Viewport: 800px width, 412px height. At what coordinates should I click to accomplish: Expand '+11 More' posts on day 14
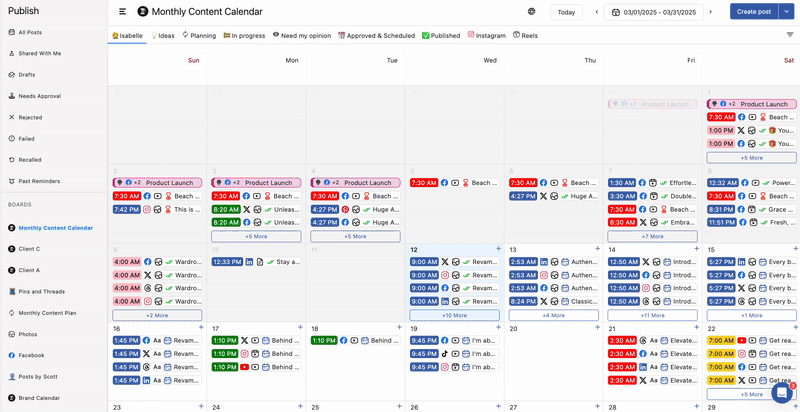[652, 315]
